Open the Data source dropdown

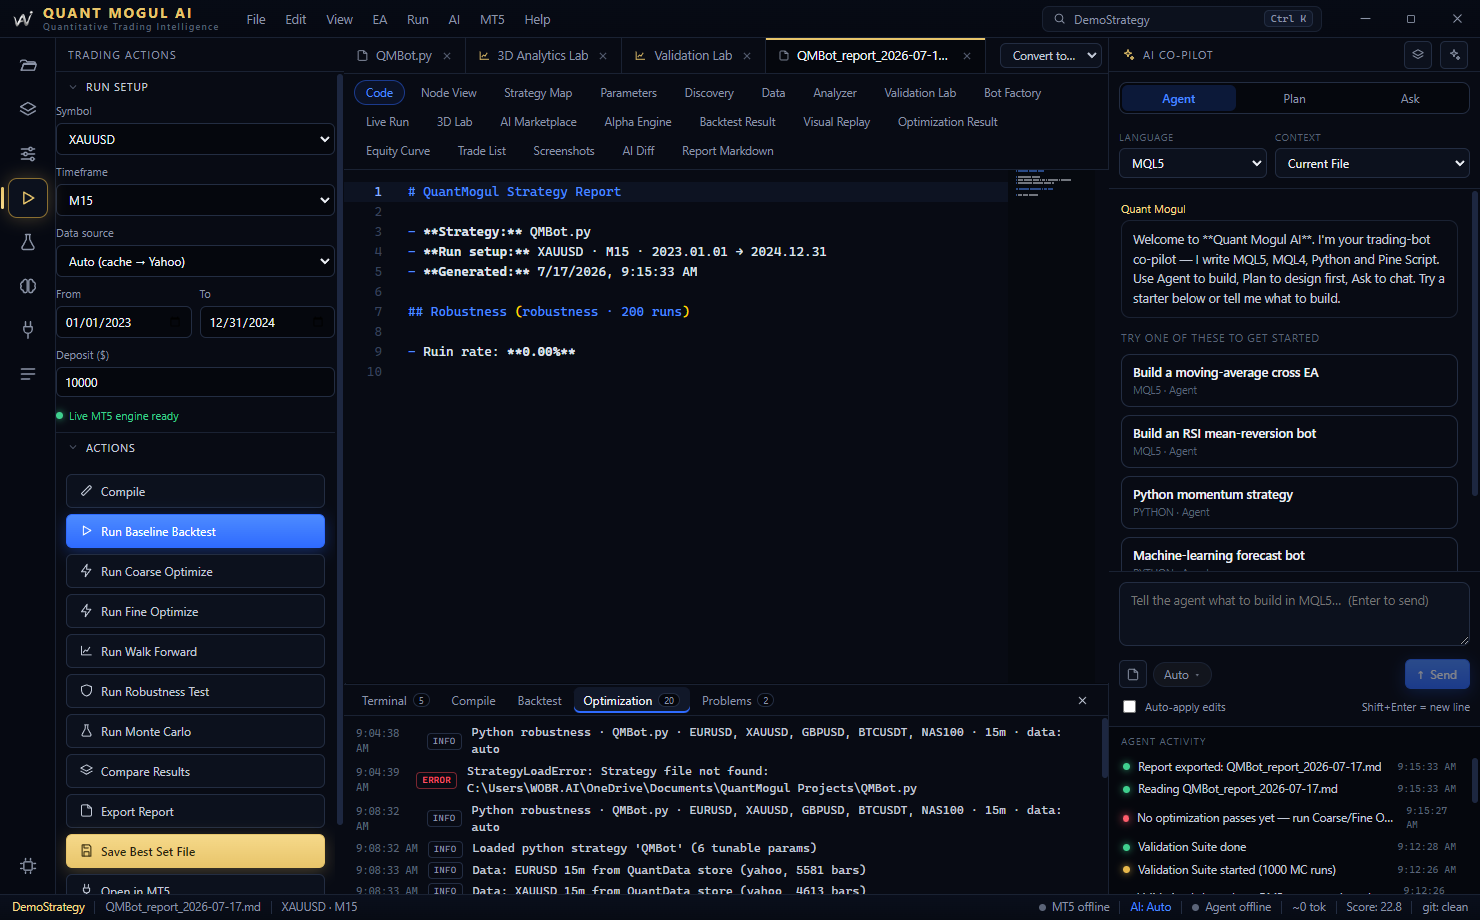tap(195, 261)
